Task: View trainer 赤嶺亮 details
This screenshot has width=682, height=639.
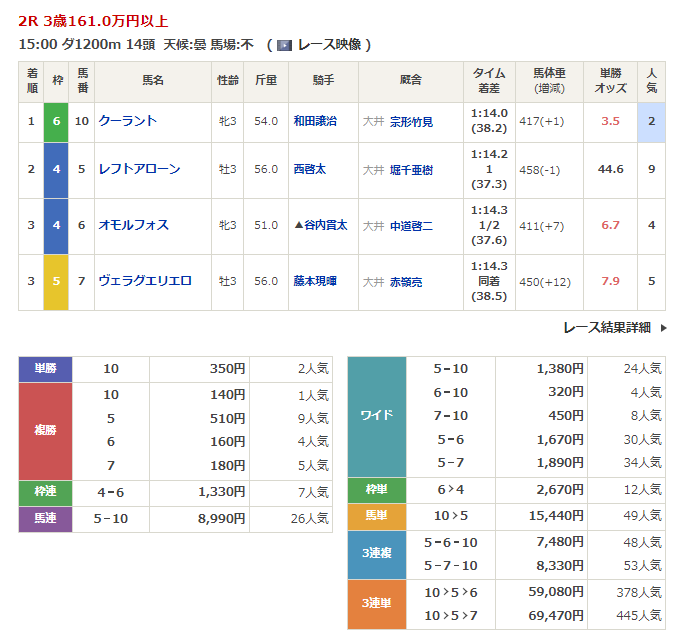Action: tap(406, 281)
